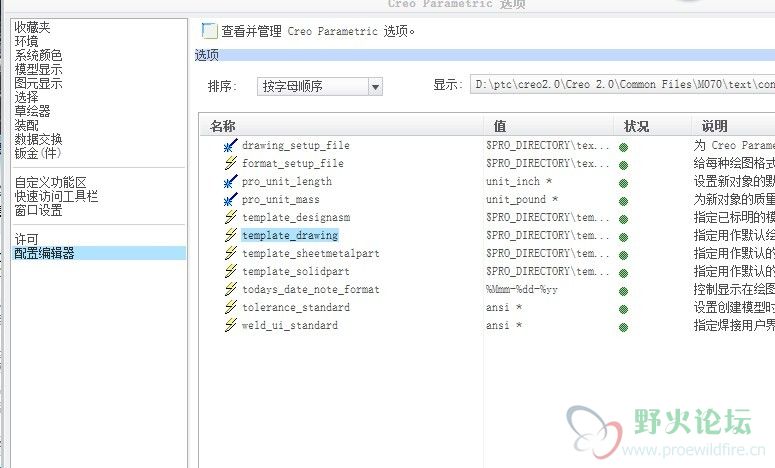Click the lightning icon beside todays_date_note_format

tap(231, 289)
